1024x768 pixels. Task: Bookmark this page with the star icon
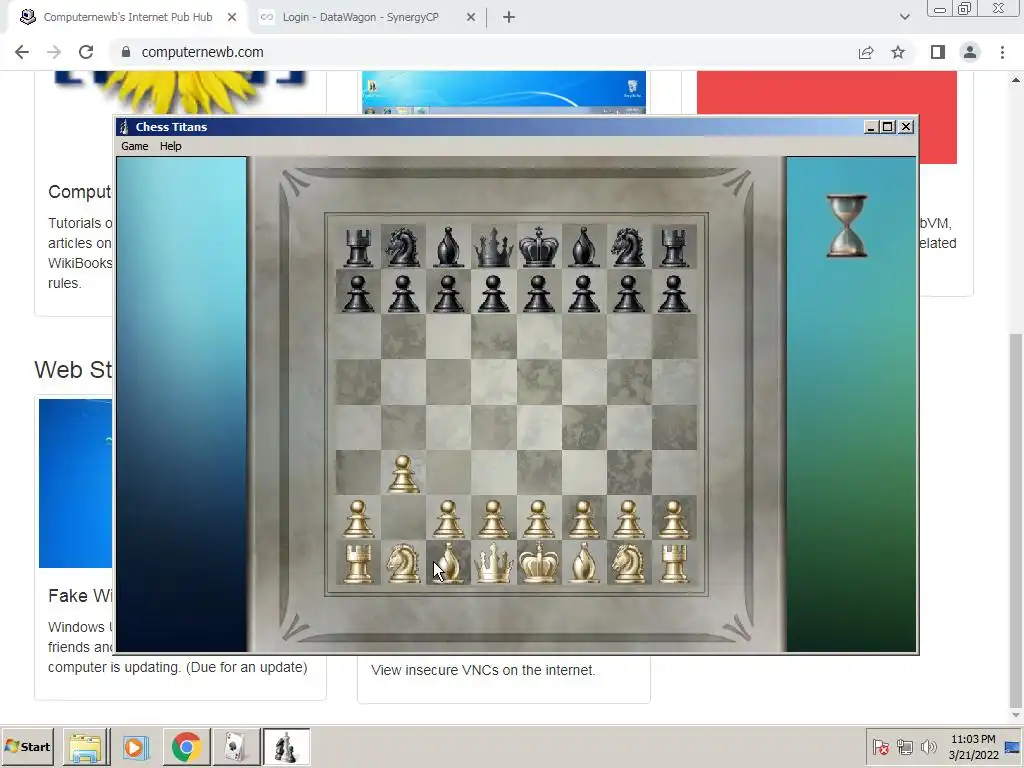click(x=898, y=52)
